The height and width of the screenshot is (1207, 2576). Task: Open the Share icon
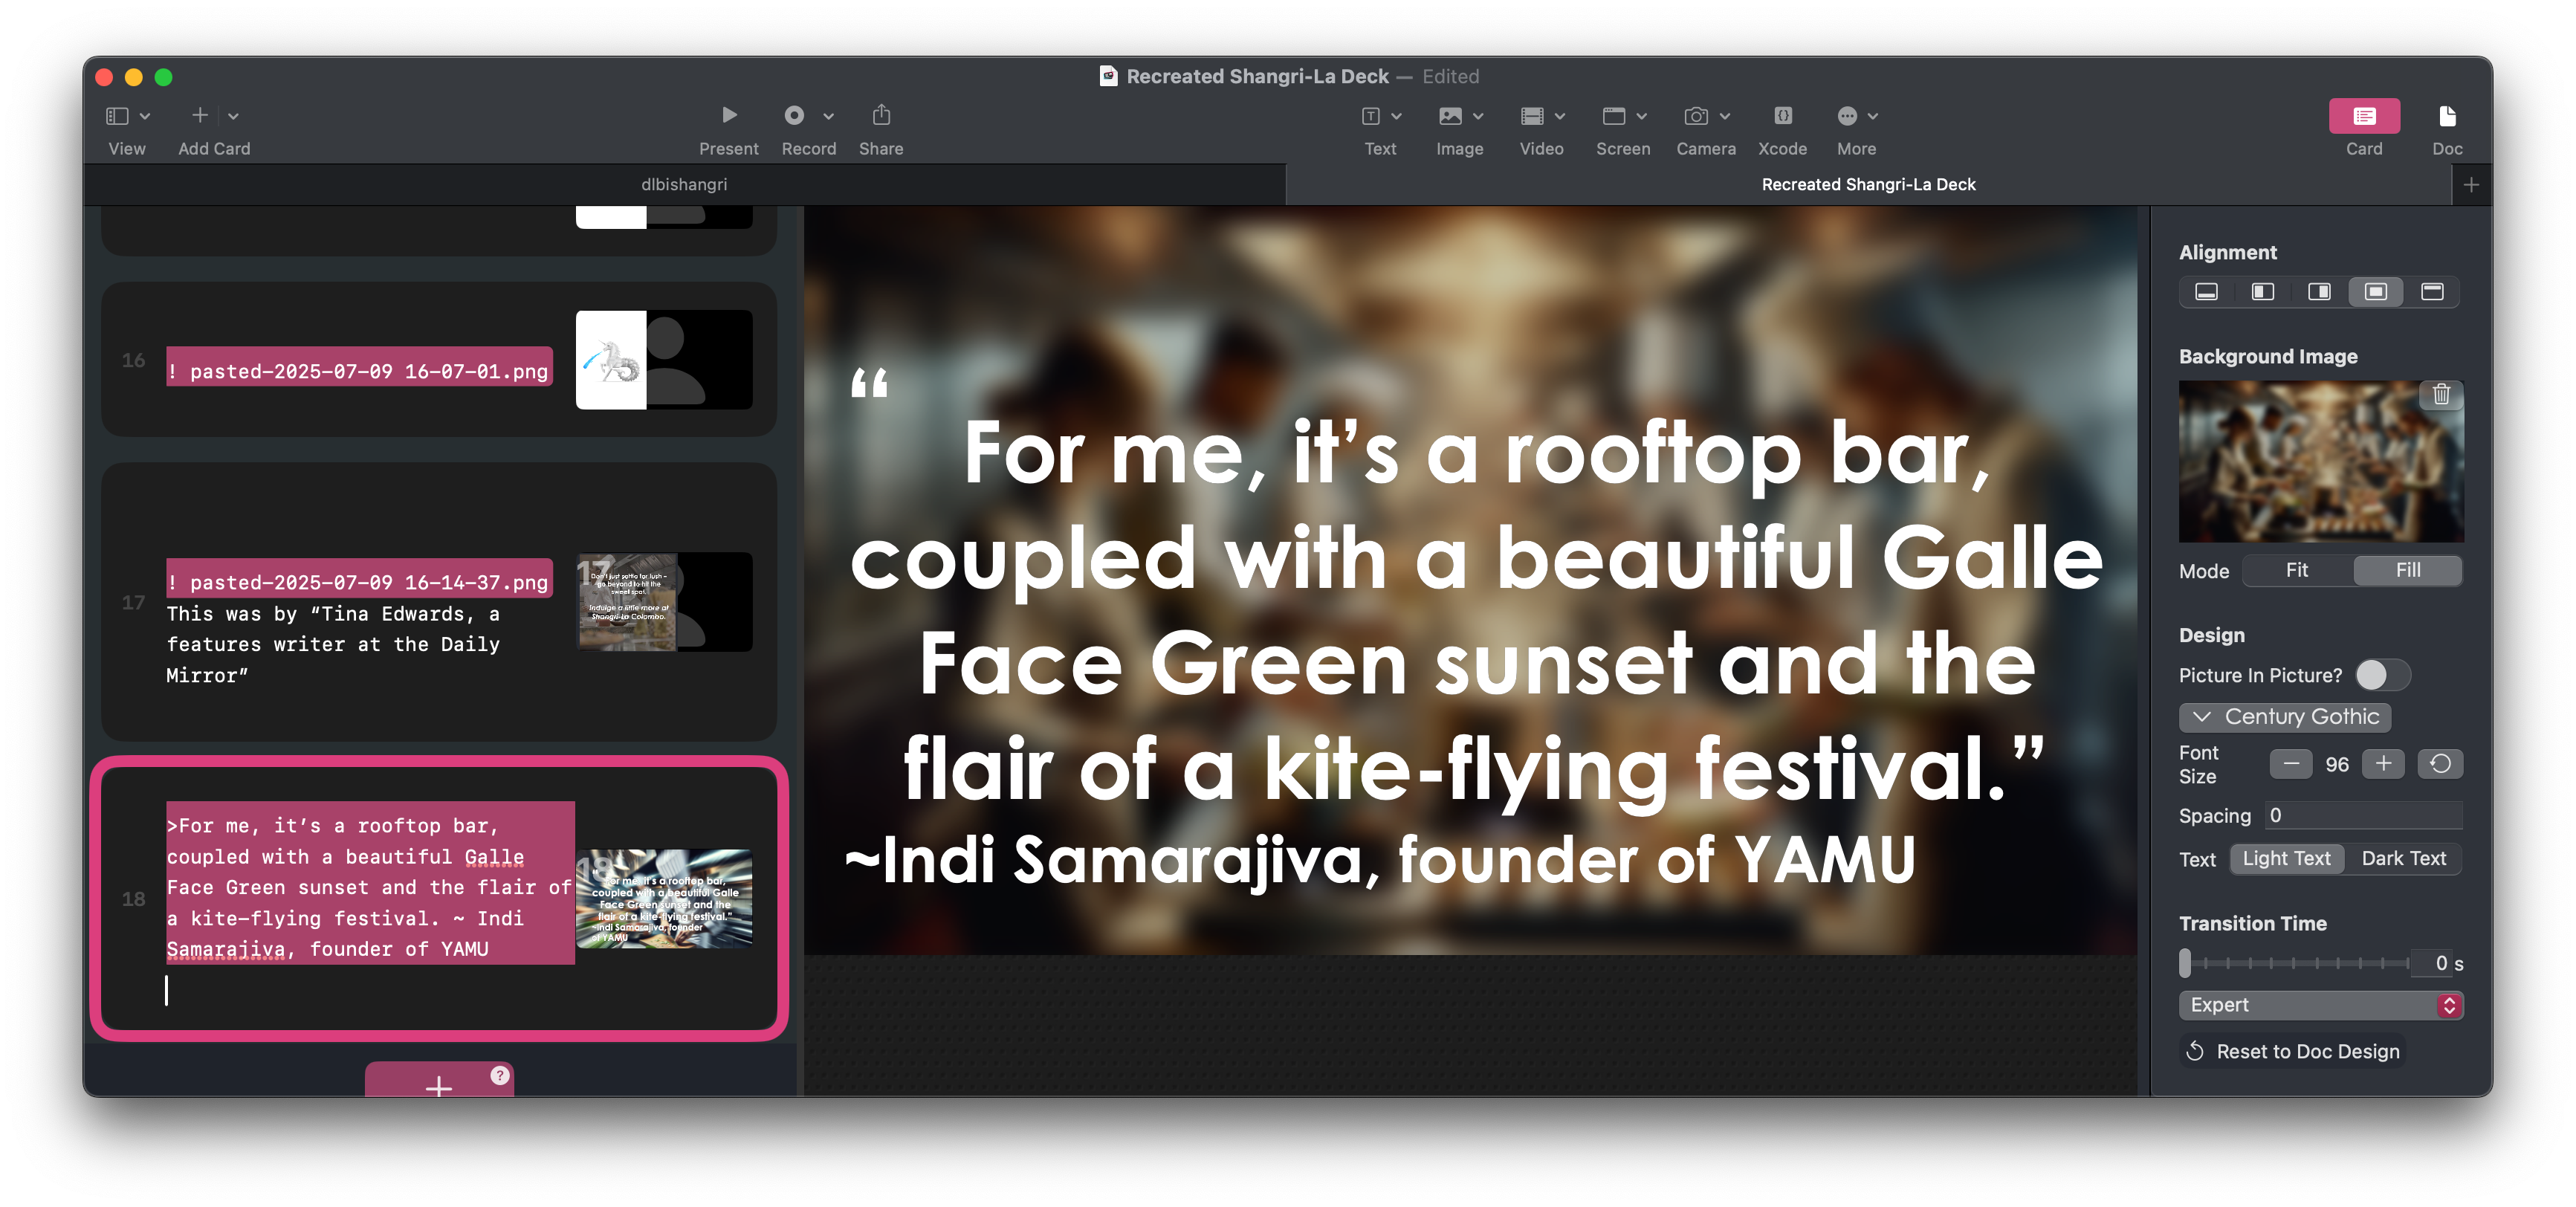[881, 115]
